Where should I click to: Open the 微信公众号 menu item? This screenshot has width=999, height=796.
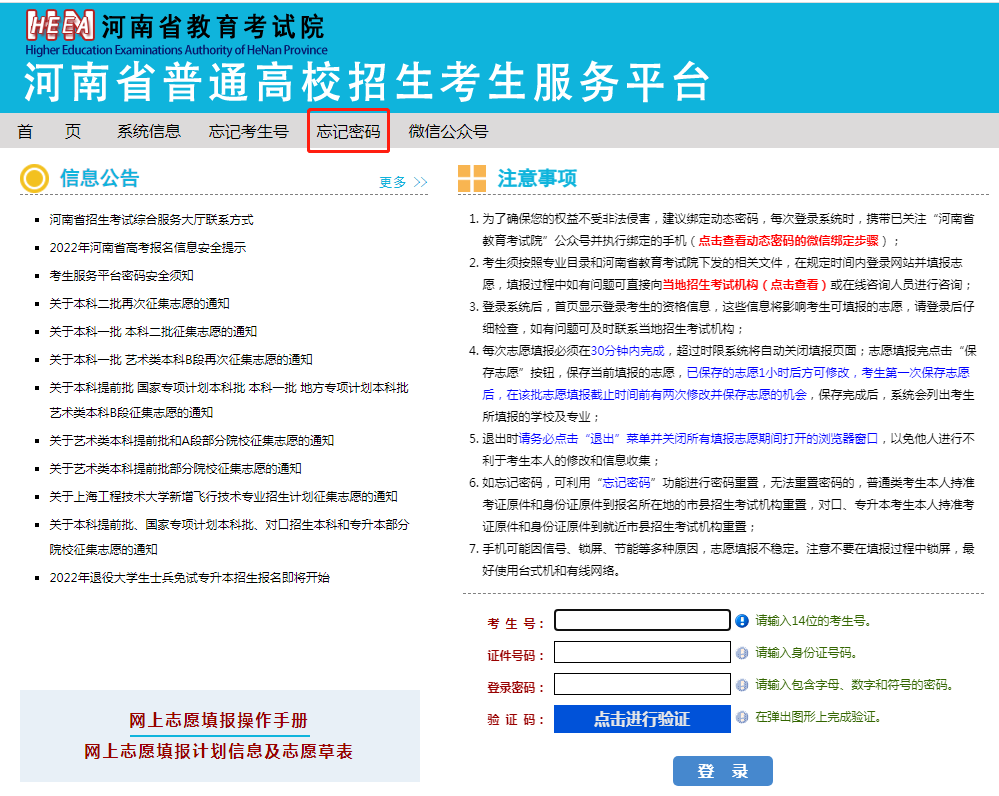(x=448, y=132)
